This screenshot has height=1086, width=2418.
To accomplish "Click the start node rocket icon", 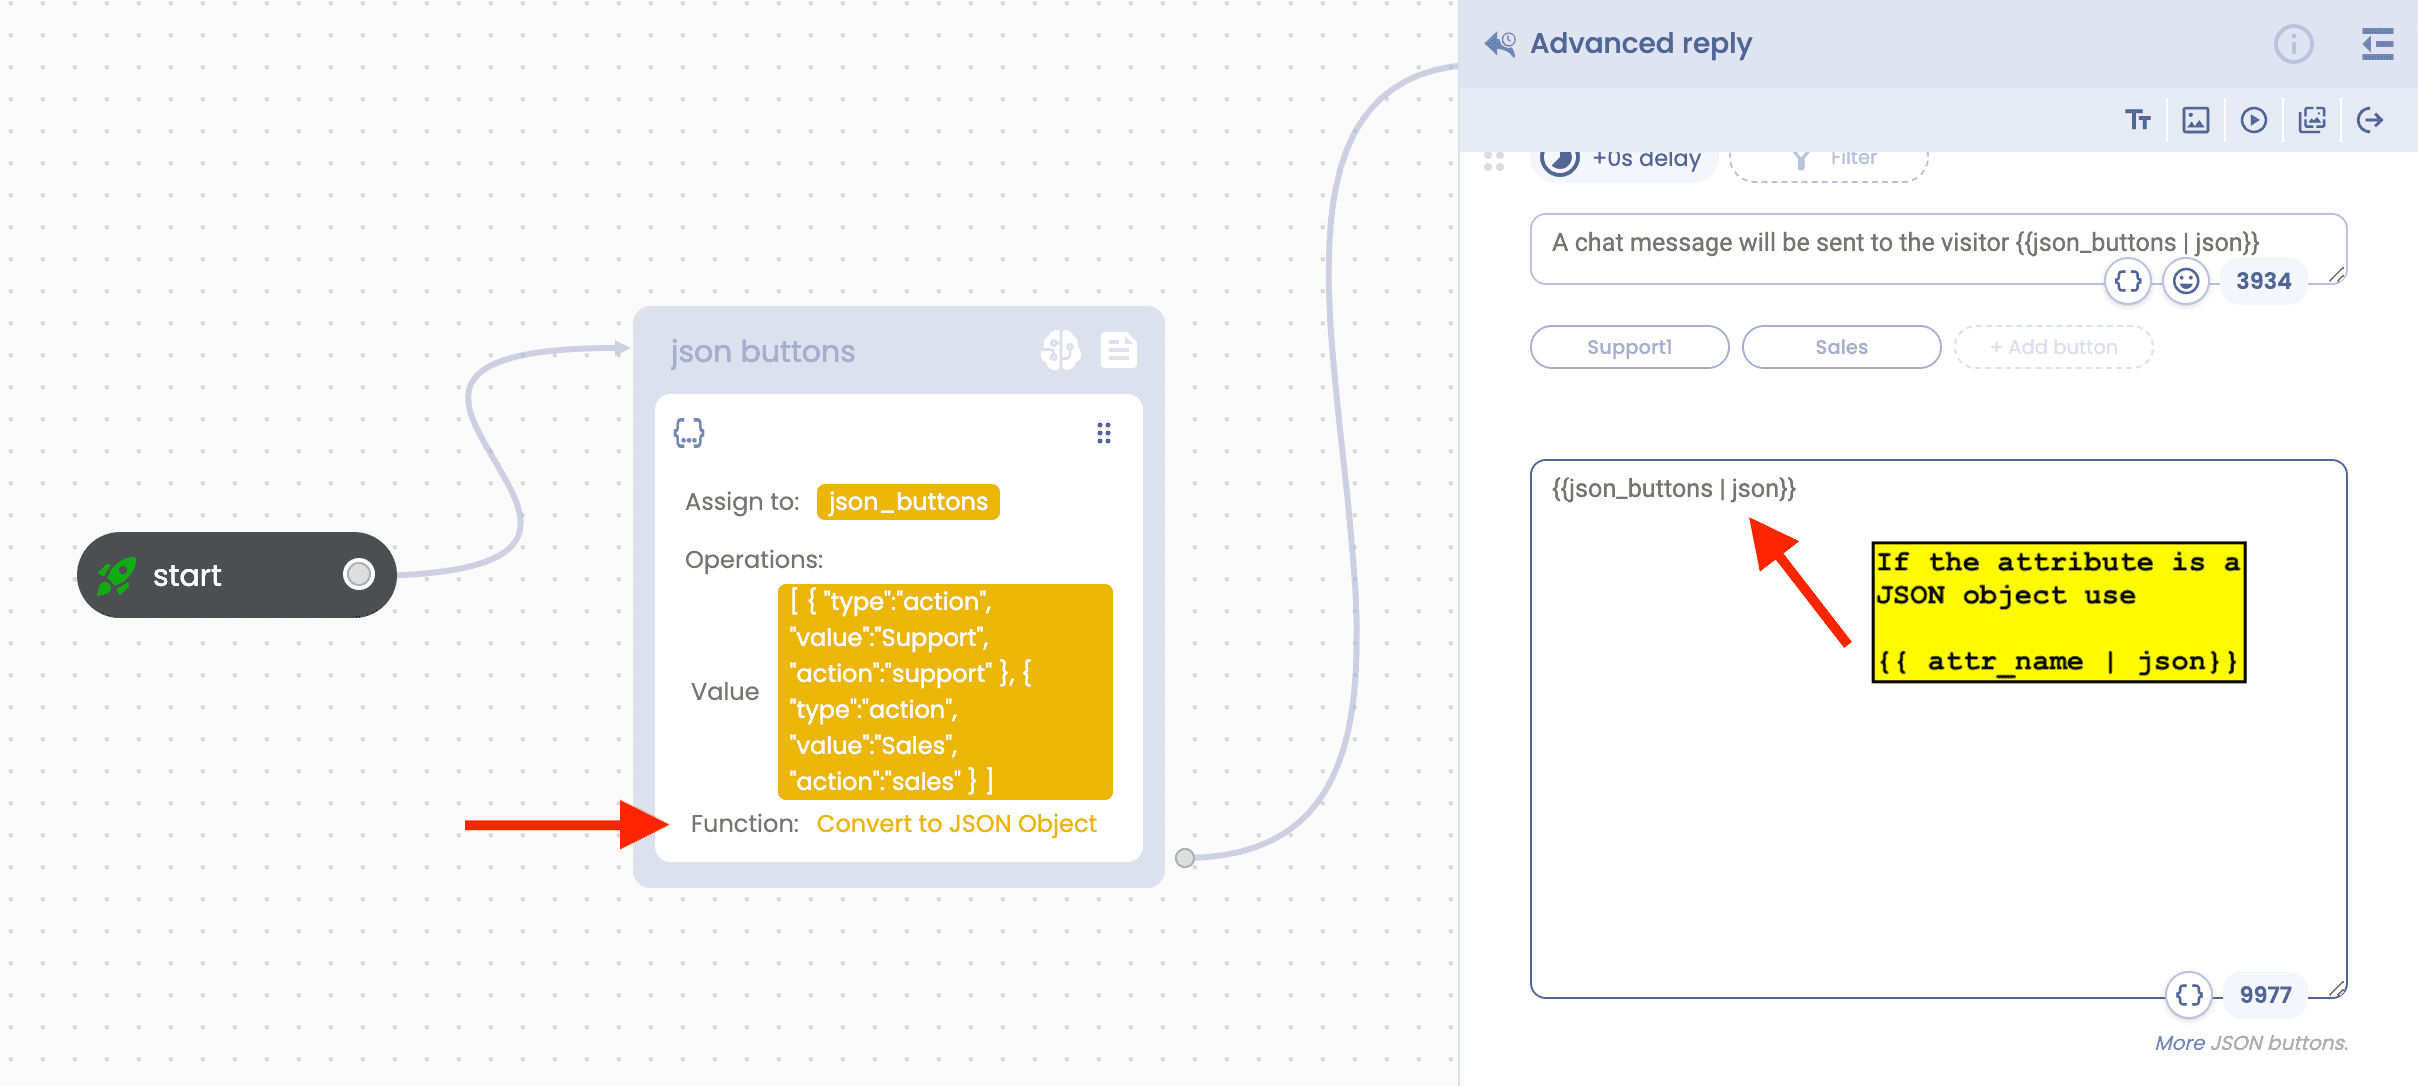I will [x=116, y=576].
